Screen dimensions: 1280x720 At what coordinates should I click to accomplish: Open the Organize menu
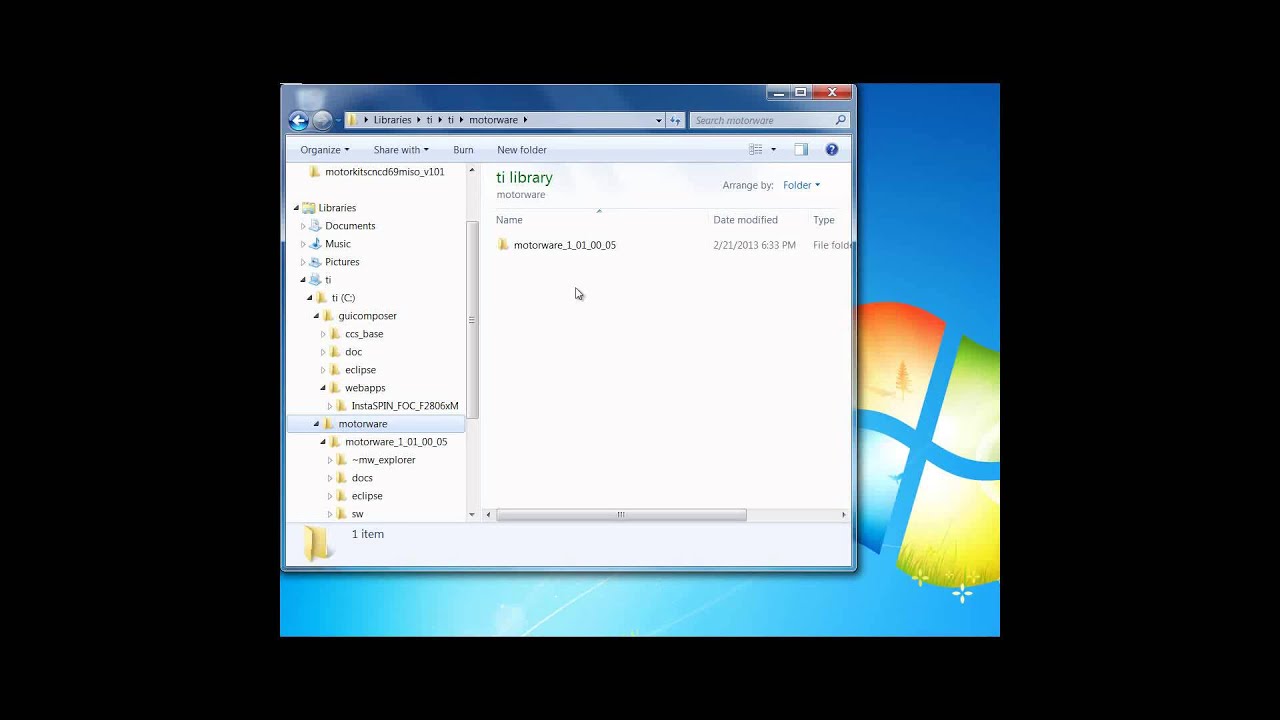[x=325, y=150]
